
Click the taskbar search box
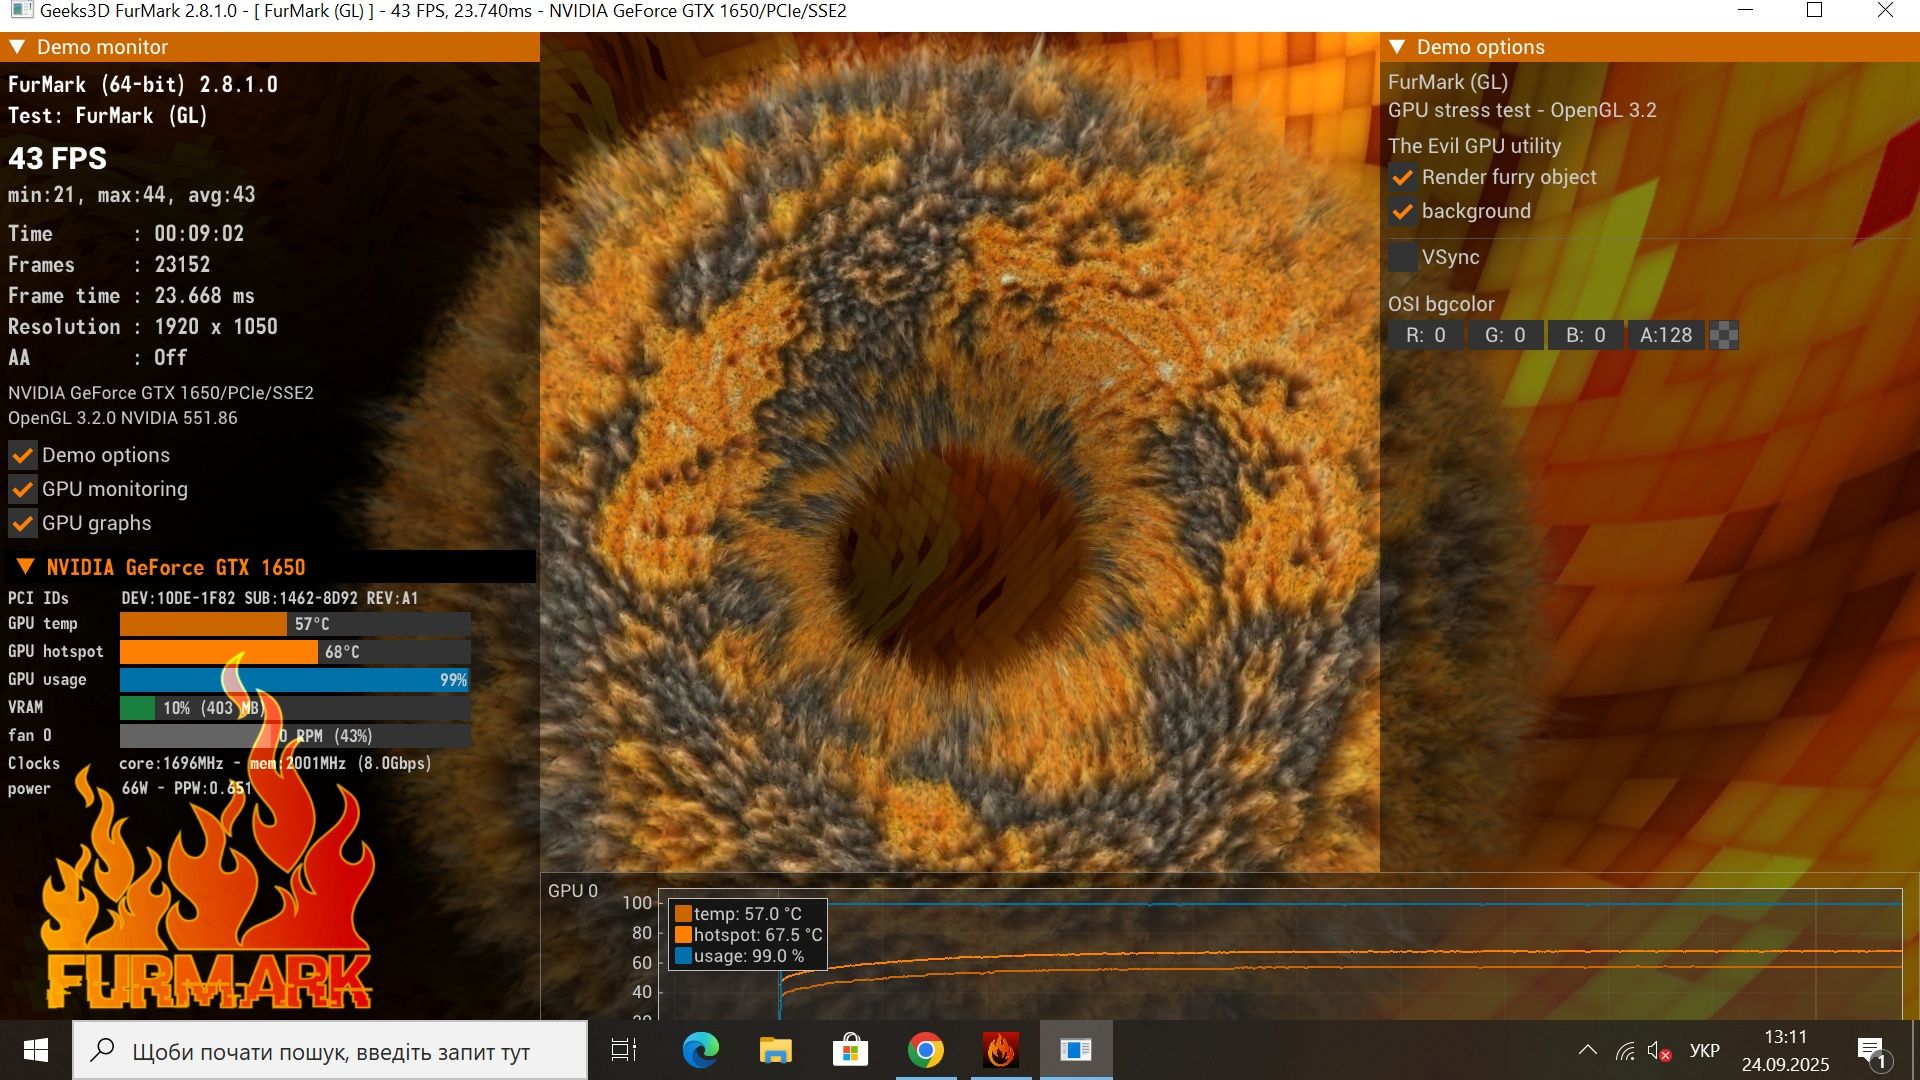coord(330,1050)
